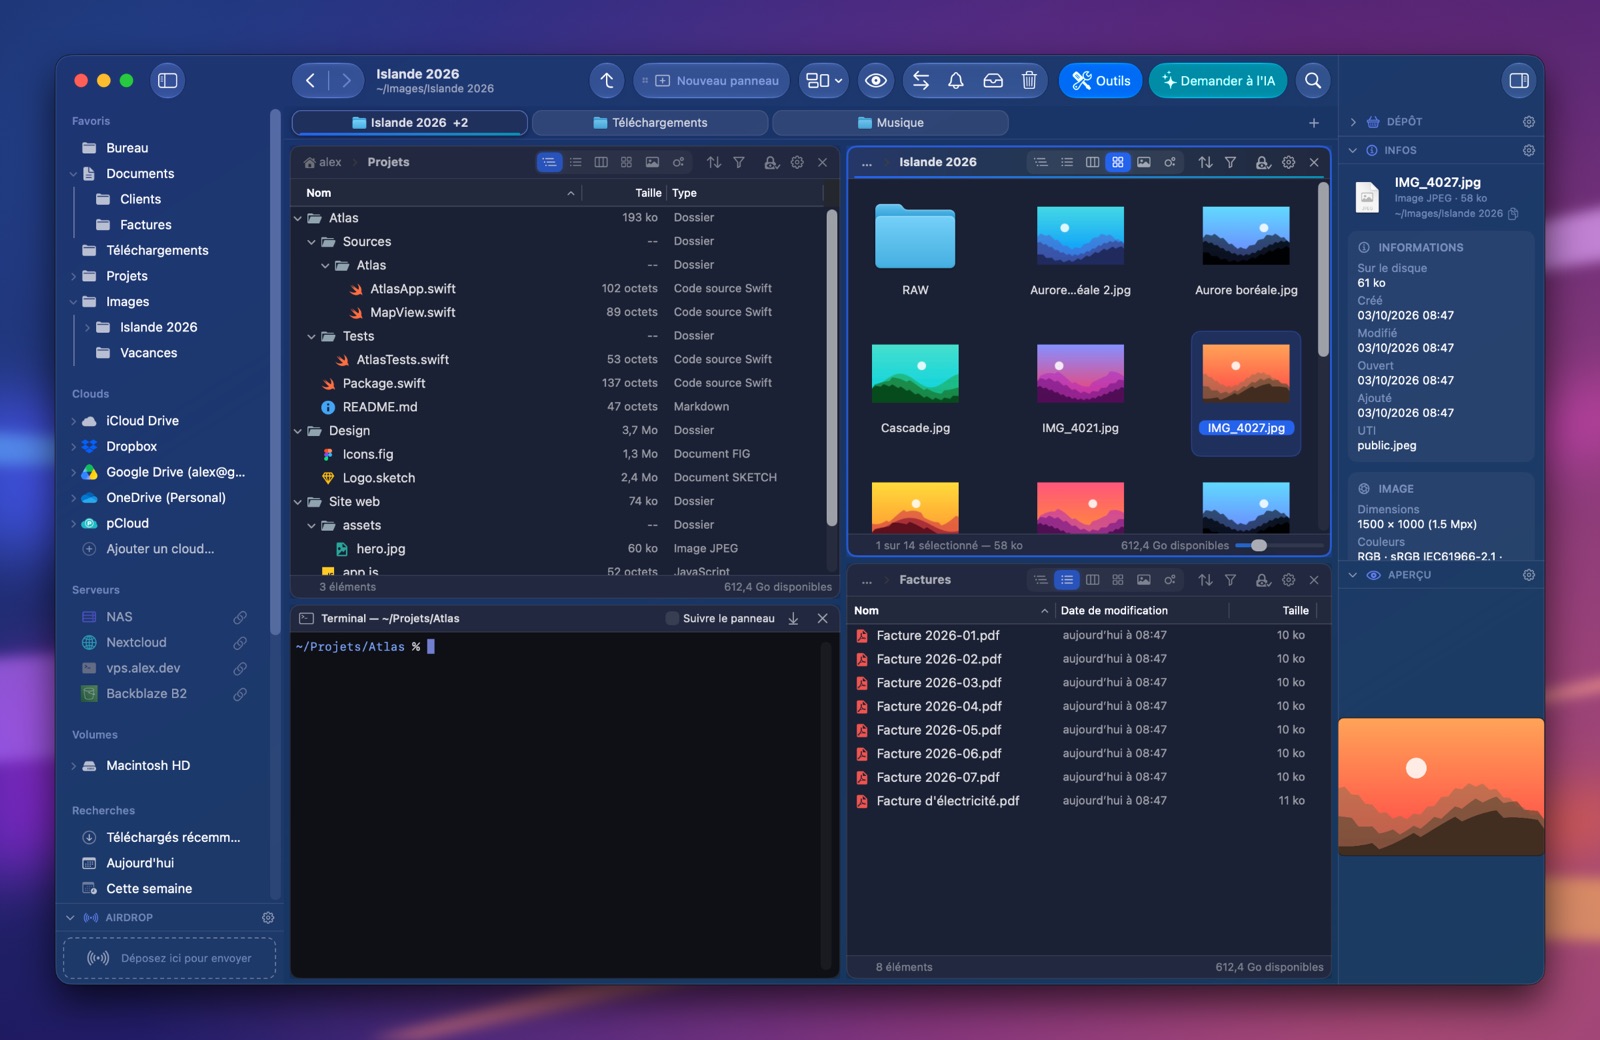Copy the path icon beside ~/Images/Islande 2026

click(x=1513, y=214)
